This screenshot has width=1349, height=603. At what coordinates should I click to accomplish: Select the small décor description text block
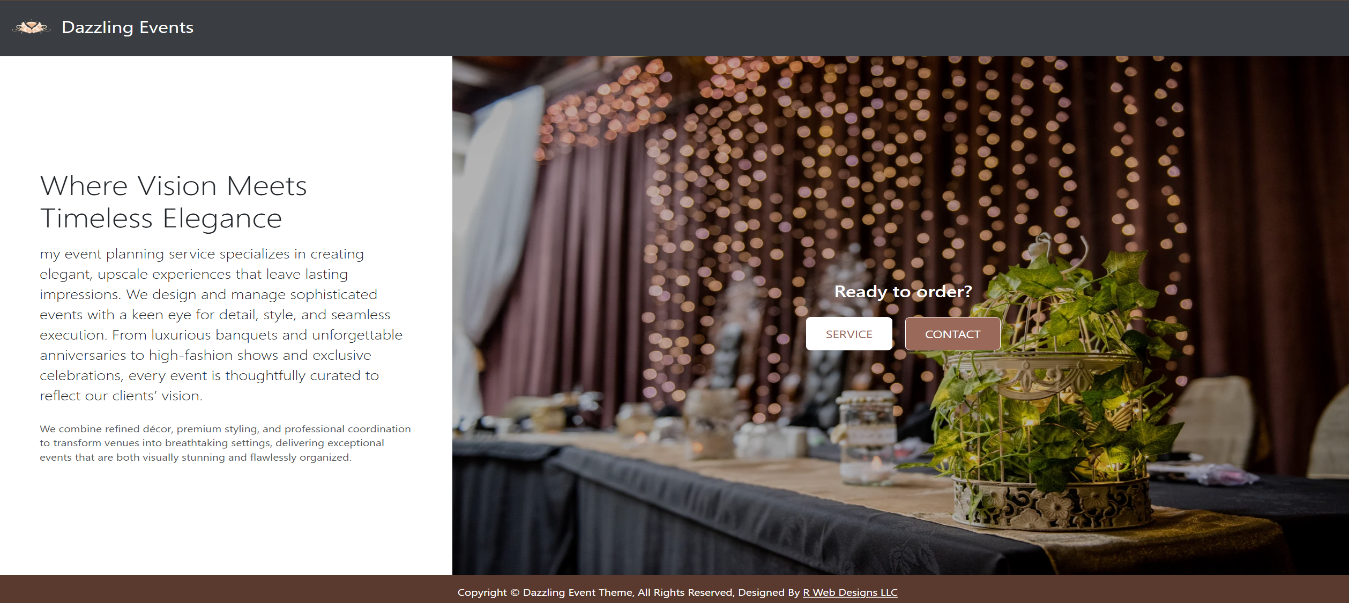click(x=224, y=441)
